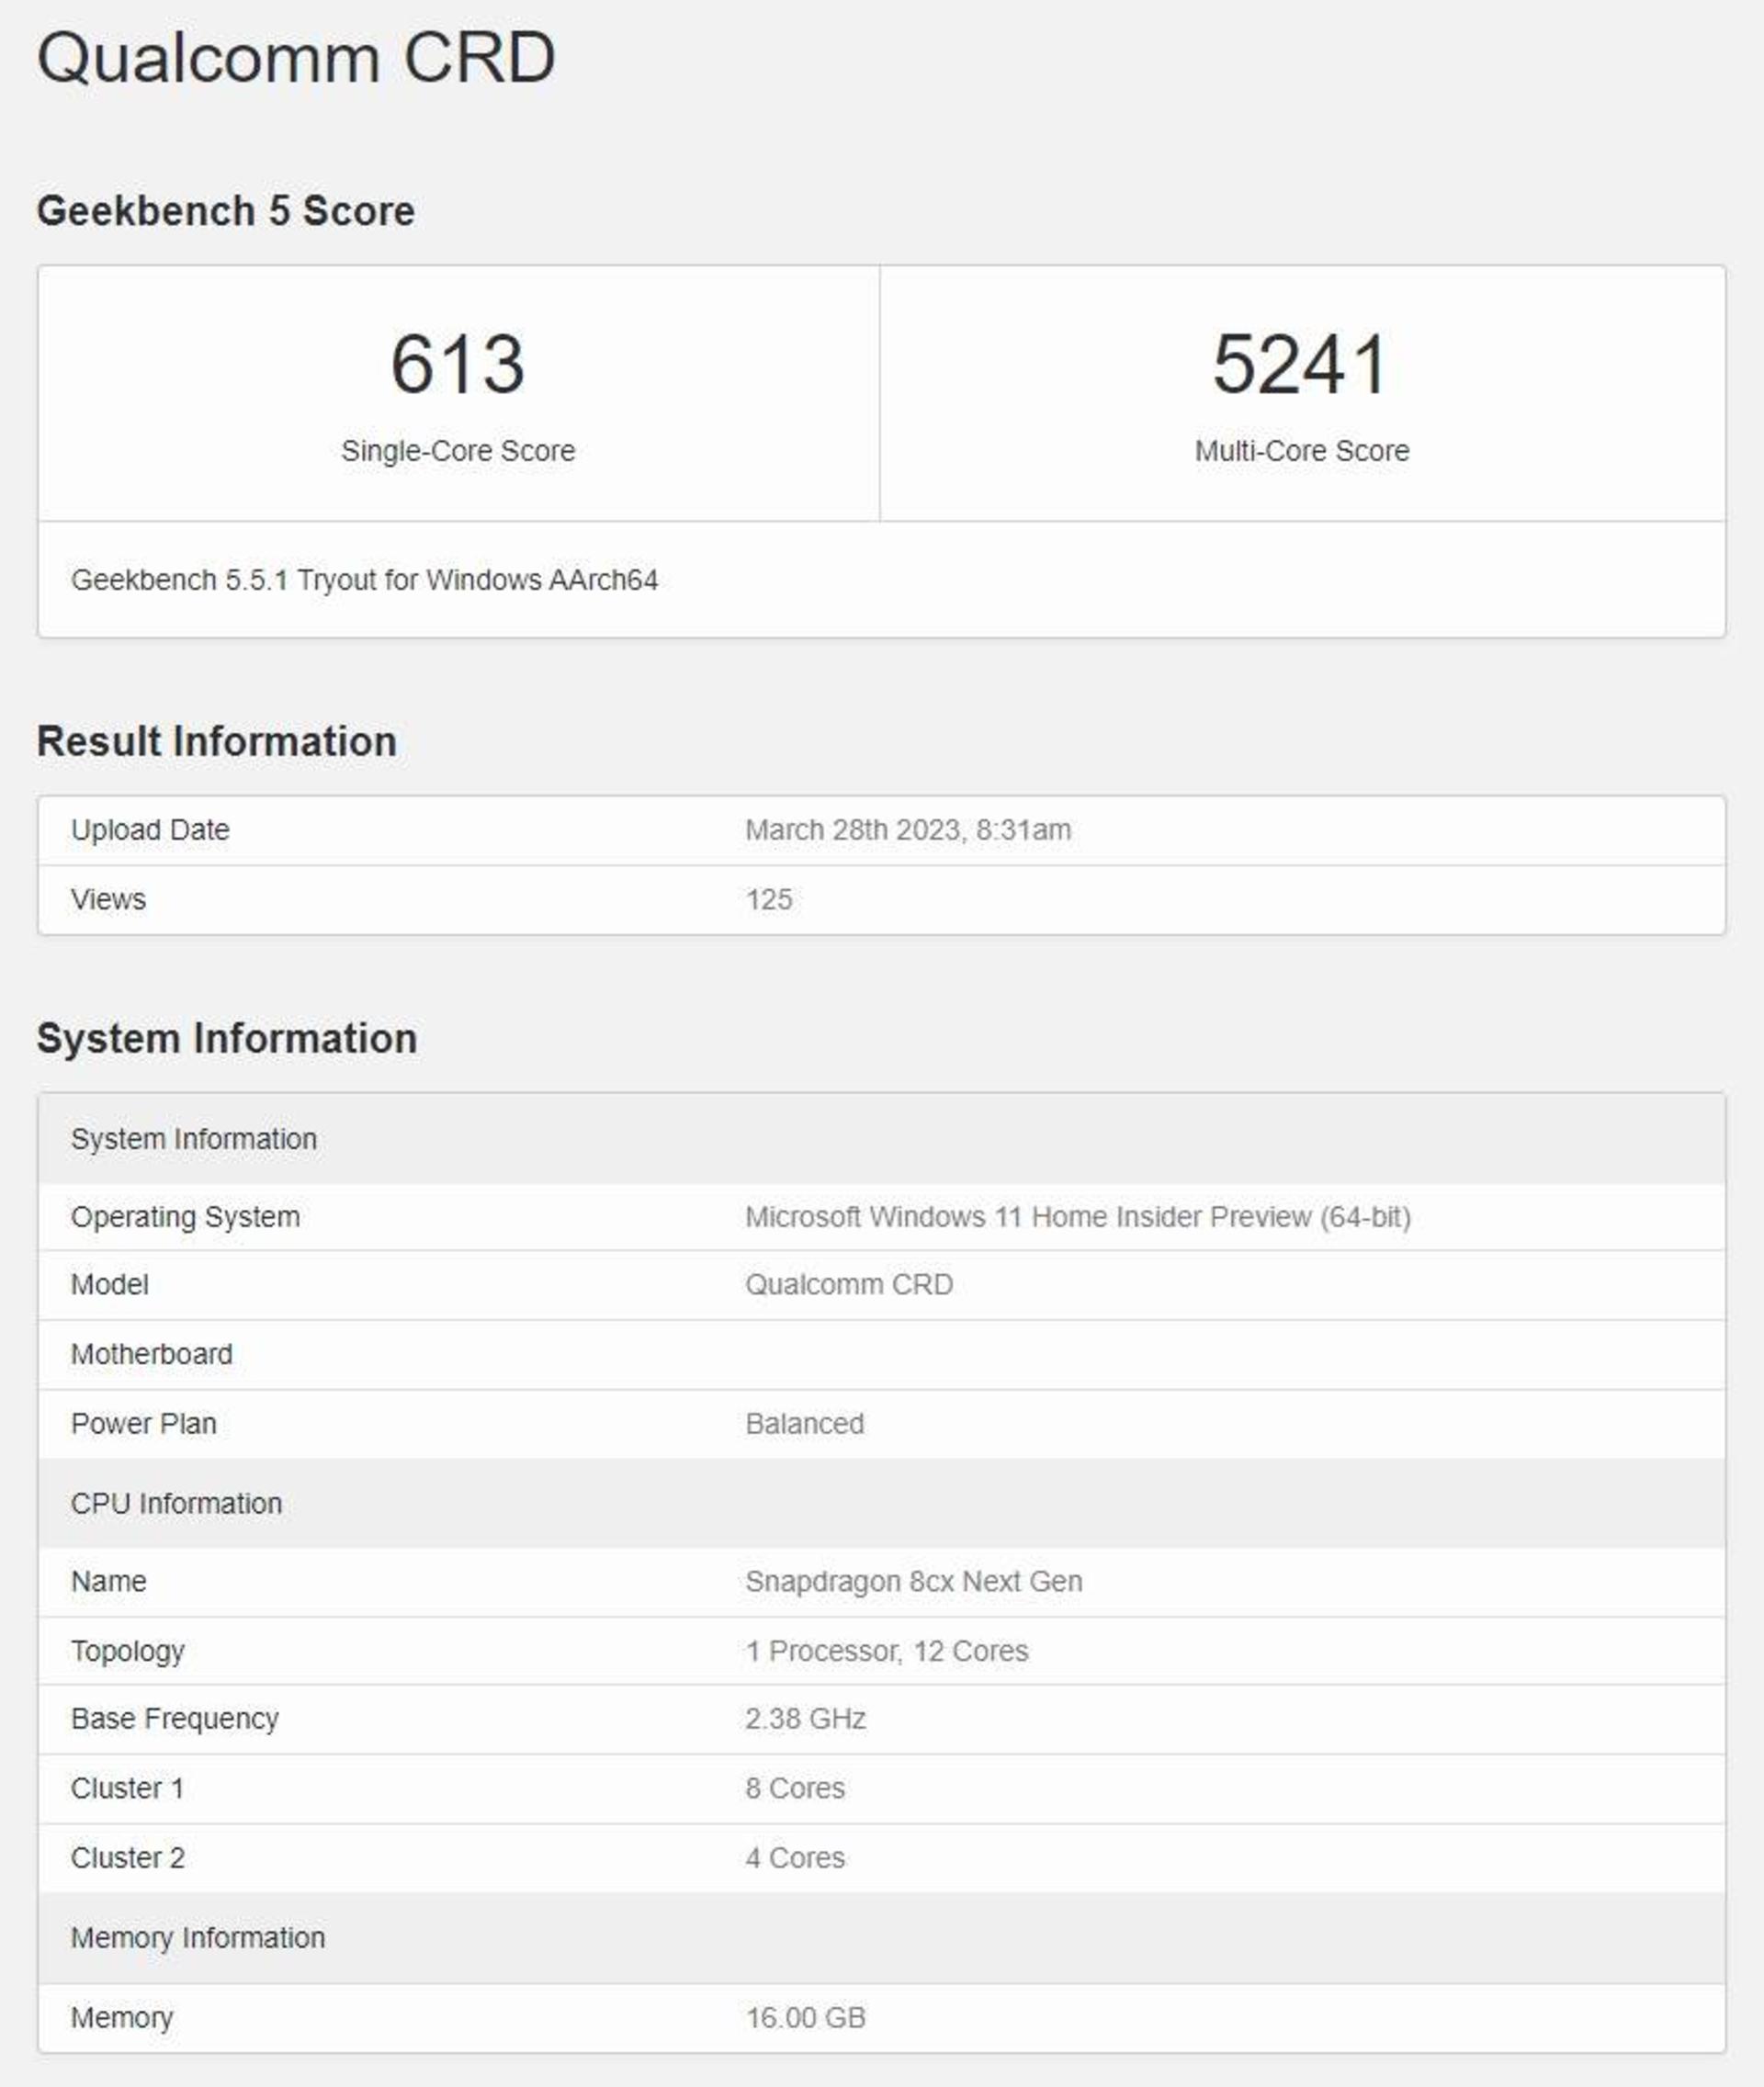Click the Qualcomm CRD page title
This screenshot has width=1764, height=2087.
pyautogui.click(x=296, y=58)
